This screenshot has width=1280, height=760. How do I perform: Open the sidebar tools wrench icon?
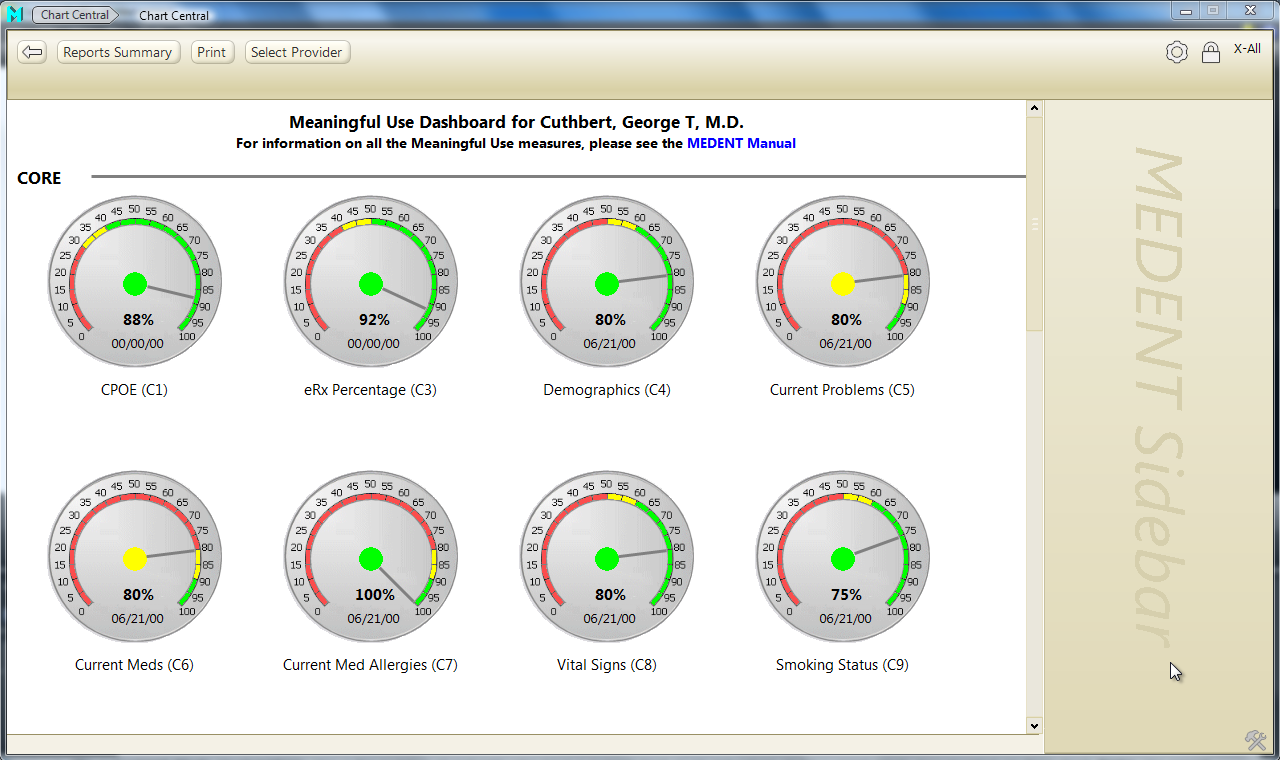point(1255,740)
